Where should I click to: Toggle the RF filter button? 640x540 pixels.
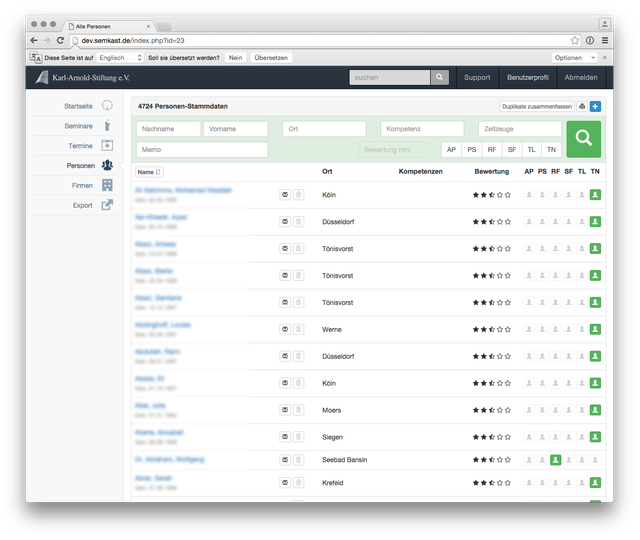coord(491,150)
